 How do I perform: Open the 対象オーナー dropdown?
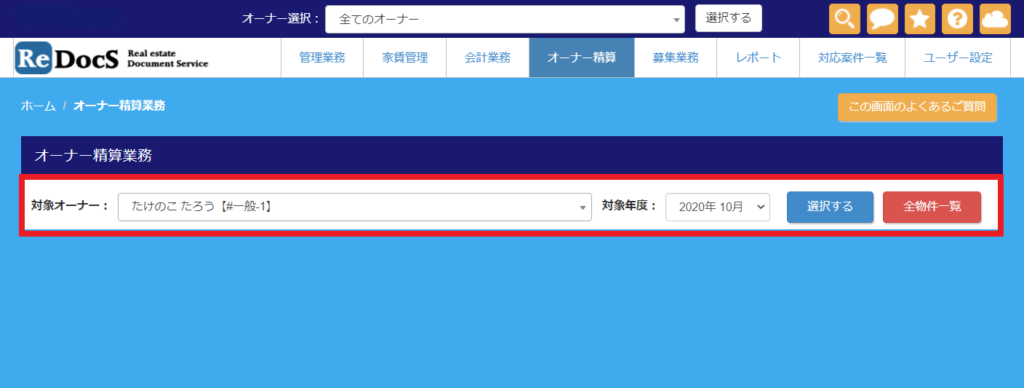point(355,207)
